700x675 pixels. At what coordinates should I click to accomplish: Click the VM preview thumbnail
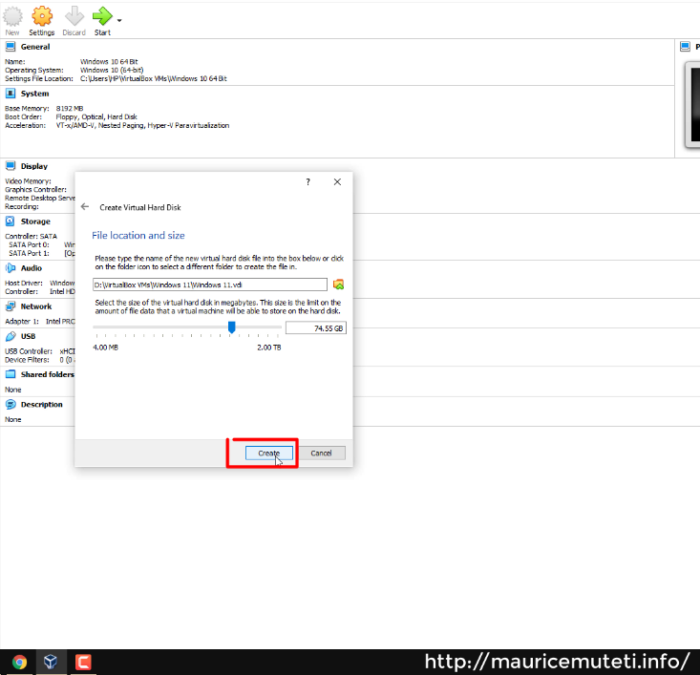(692, 105)
